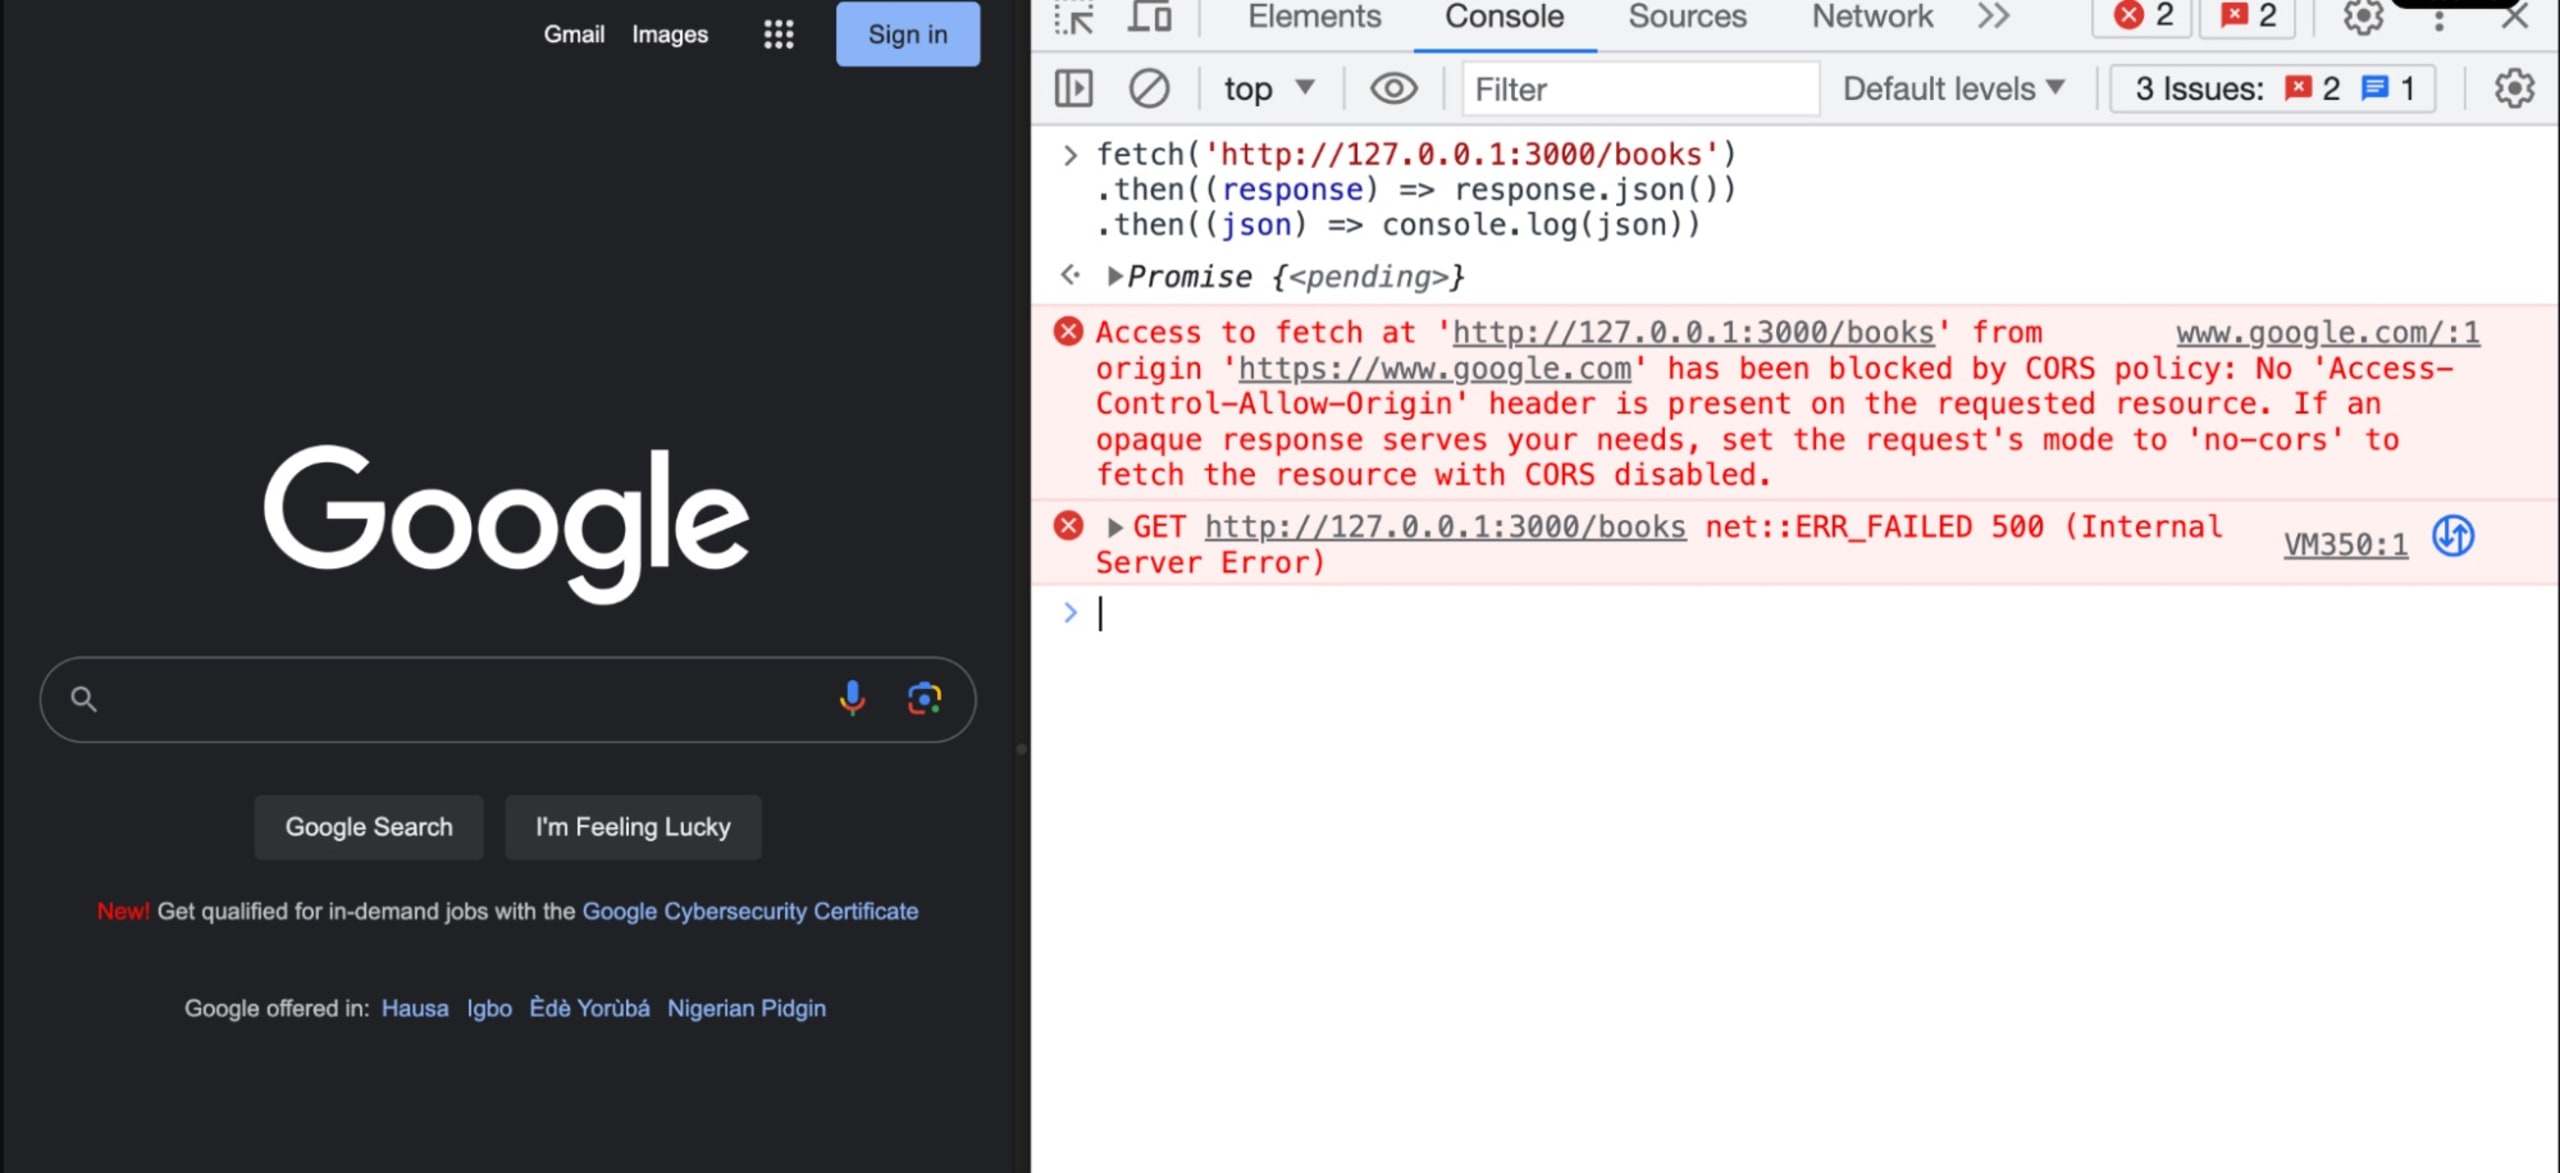Start voice search with microphone icon

pyautogui.click(x=852, y=698)
